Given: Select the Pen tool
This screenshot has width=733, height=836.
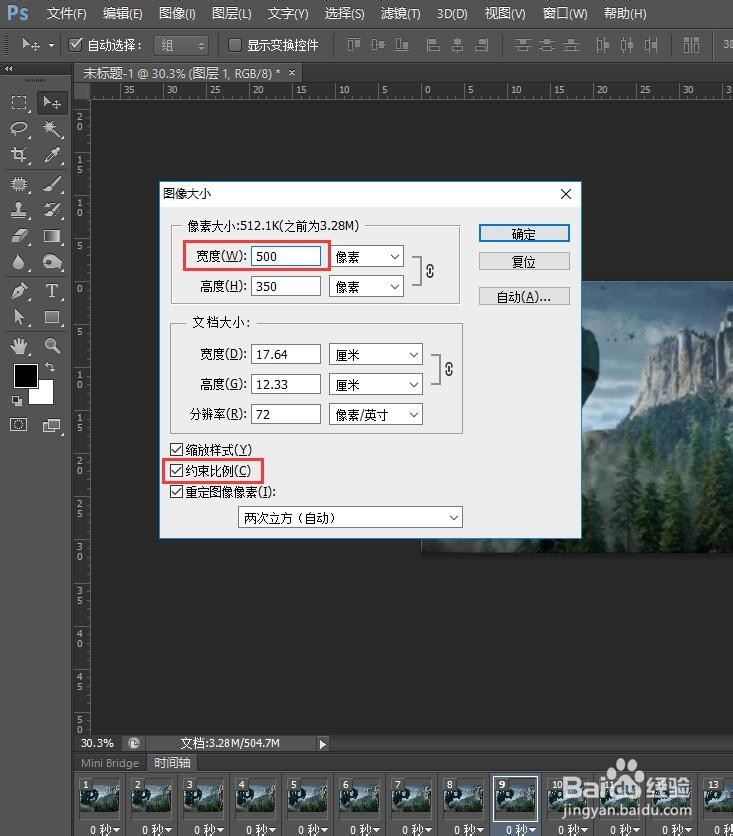Looking at the screenshot, I should click(19, 291).
